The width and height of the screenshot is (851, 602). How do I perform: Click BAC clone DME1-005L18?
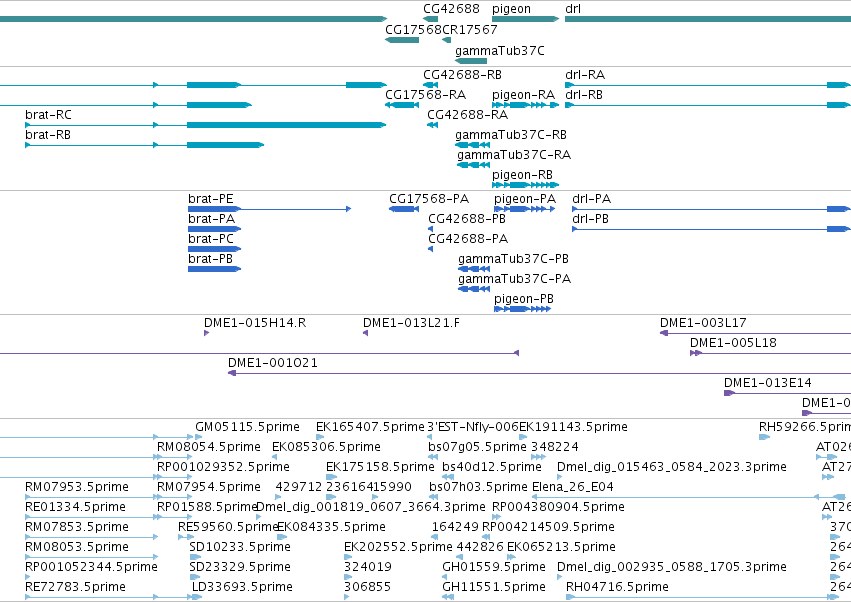pos(733,343)
